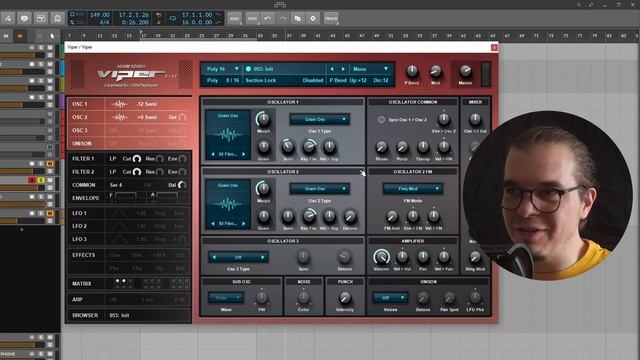This screenshot has width=640, height=360.
Task: Click the Filter 2 Cut mini knob in the sidebar
Action: [137, 172]
